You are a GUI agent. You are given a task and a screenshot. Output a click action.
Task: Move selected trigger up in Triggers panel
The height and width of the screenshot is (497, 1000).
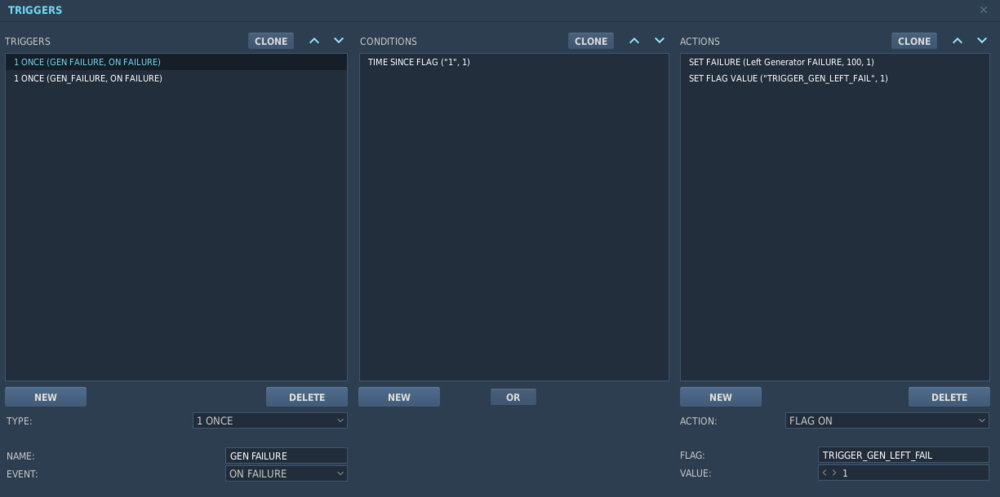pos(314,41)
